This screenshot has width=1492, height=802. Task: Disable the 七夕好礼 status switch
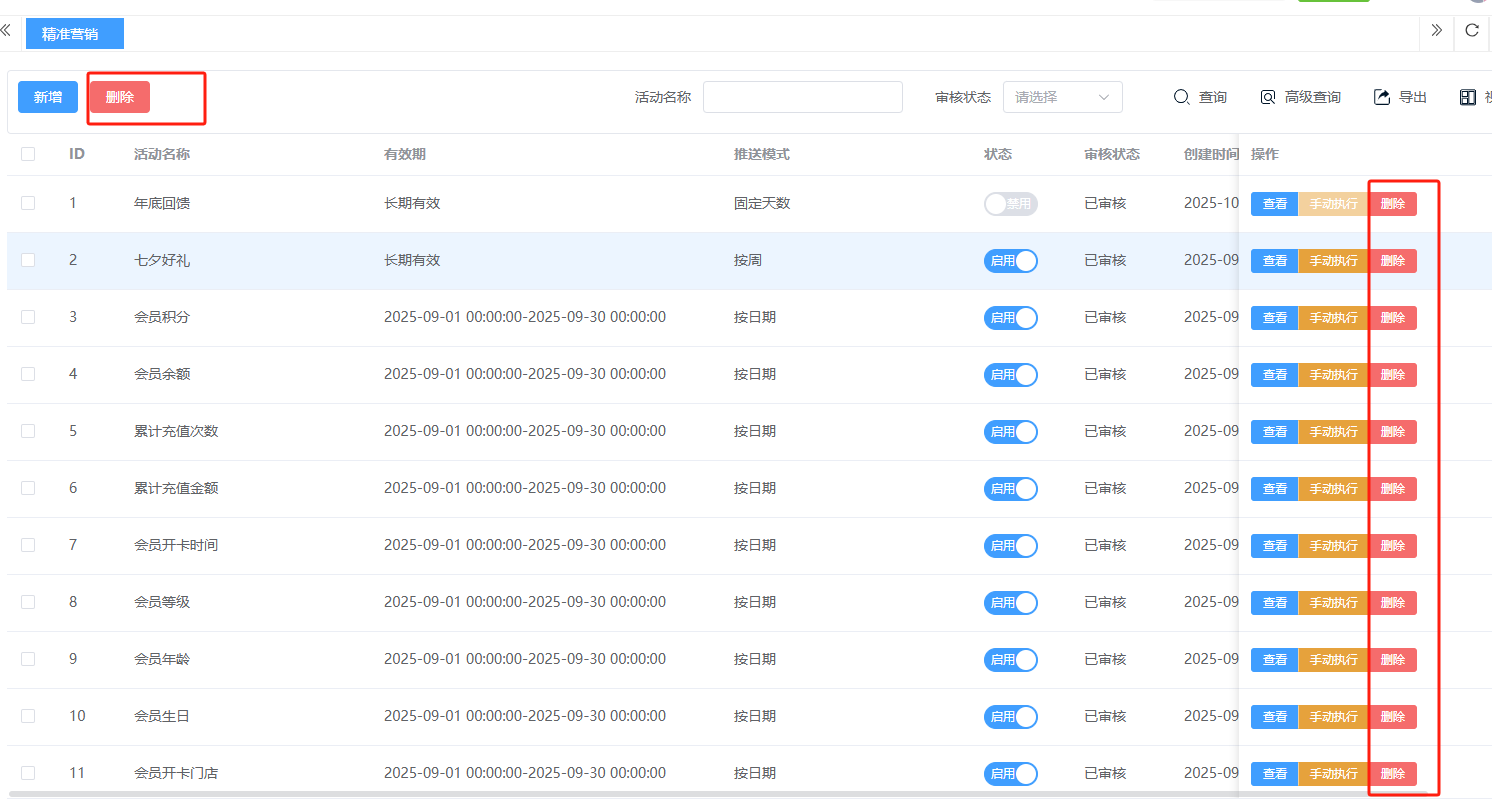(1011, 261)
